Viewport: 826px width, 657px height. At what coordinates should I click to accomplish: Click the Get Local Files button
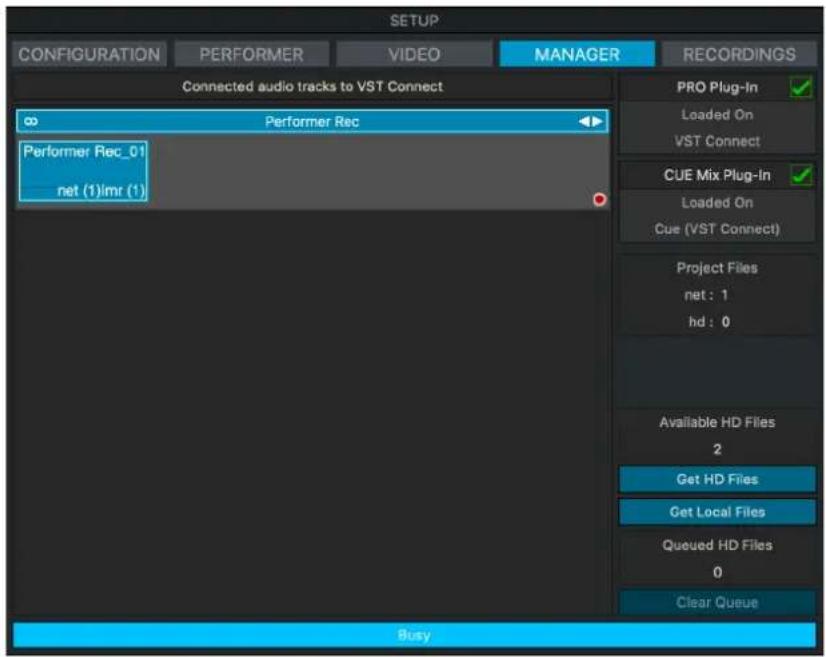(x=717, y=512)
